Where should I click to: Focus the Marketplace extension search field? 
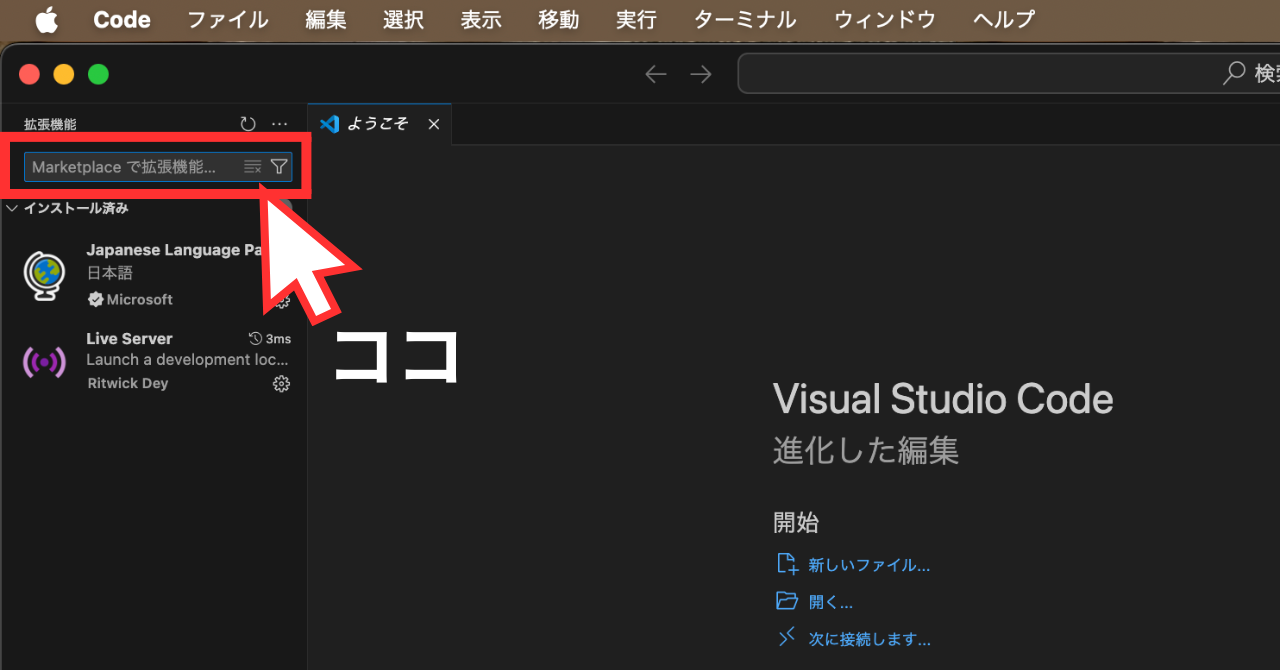(x=130, y=166)
